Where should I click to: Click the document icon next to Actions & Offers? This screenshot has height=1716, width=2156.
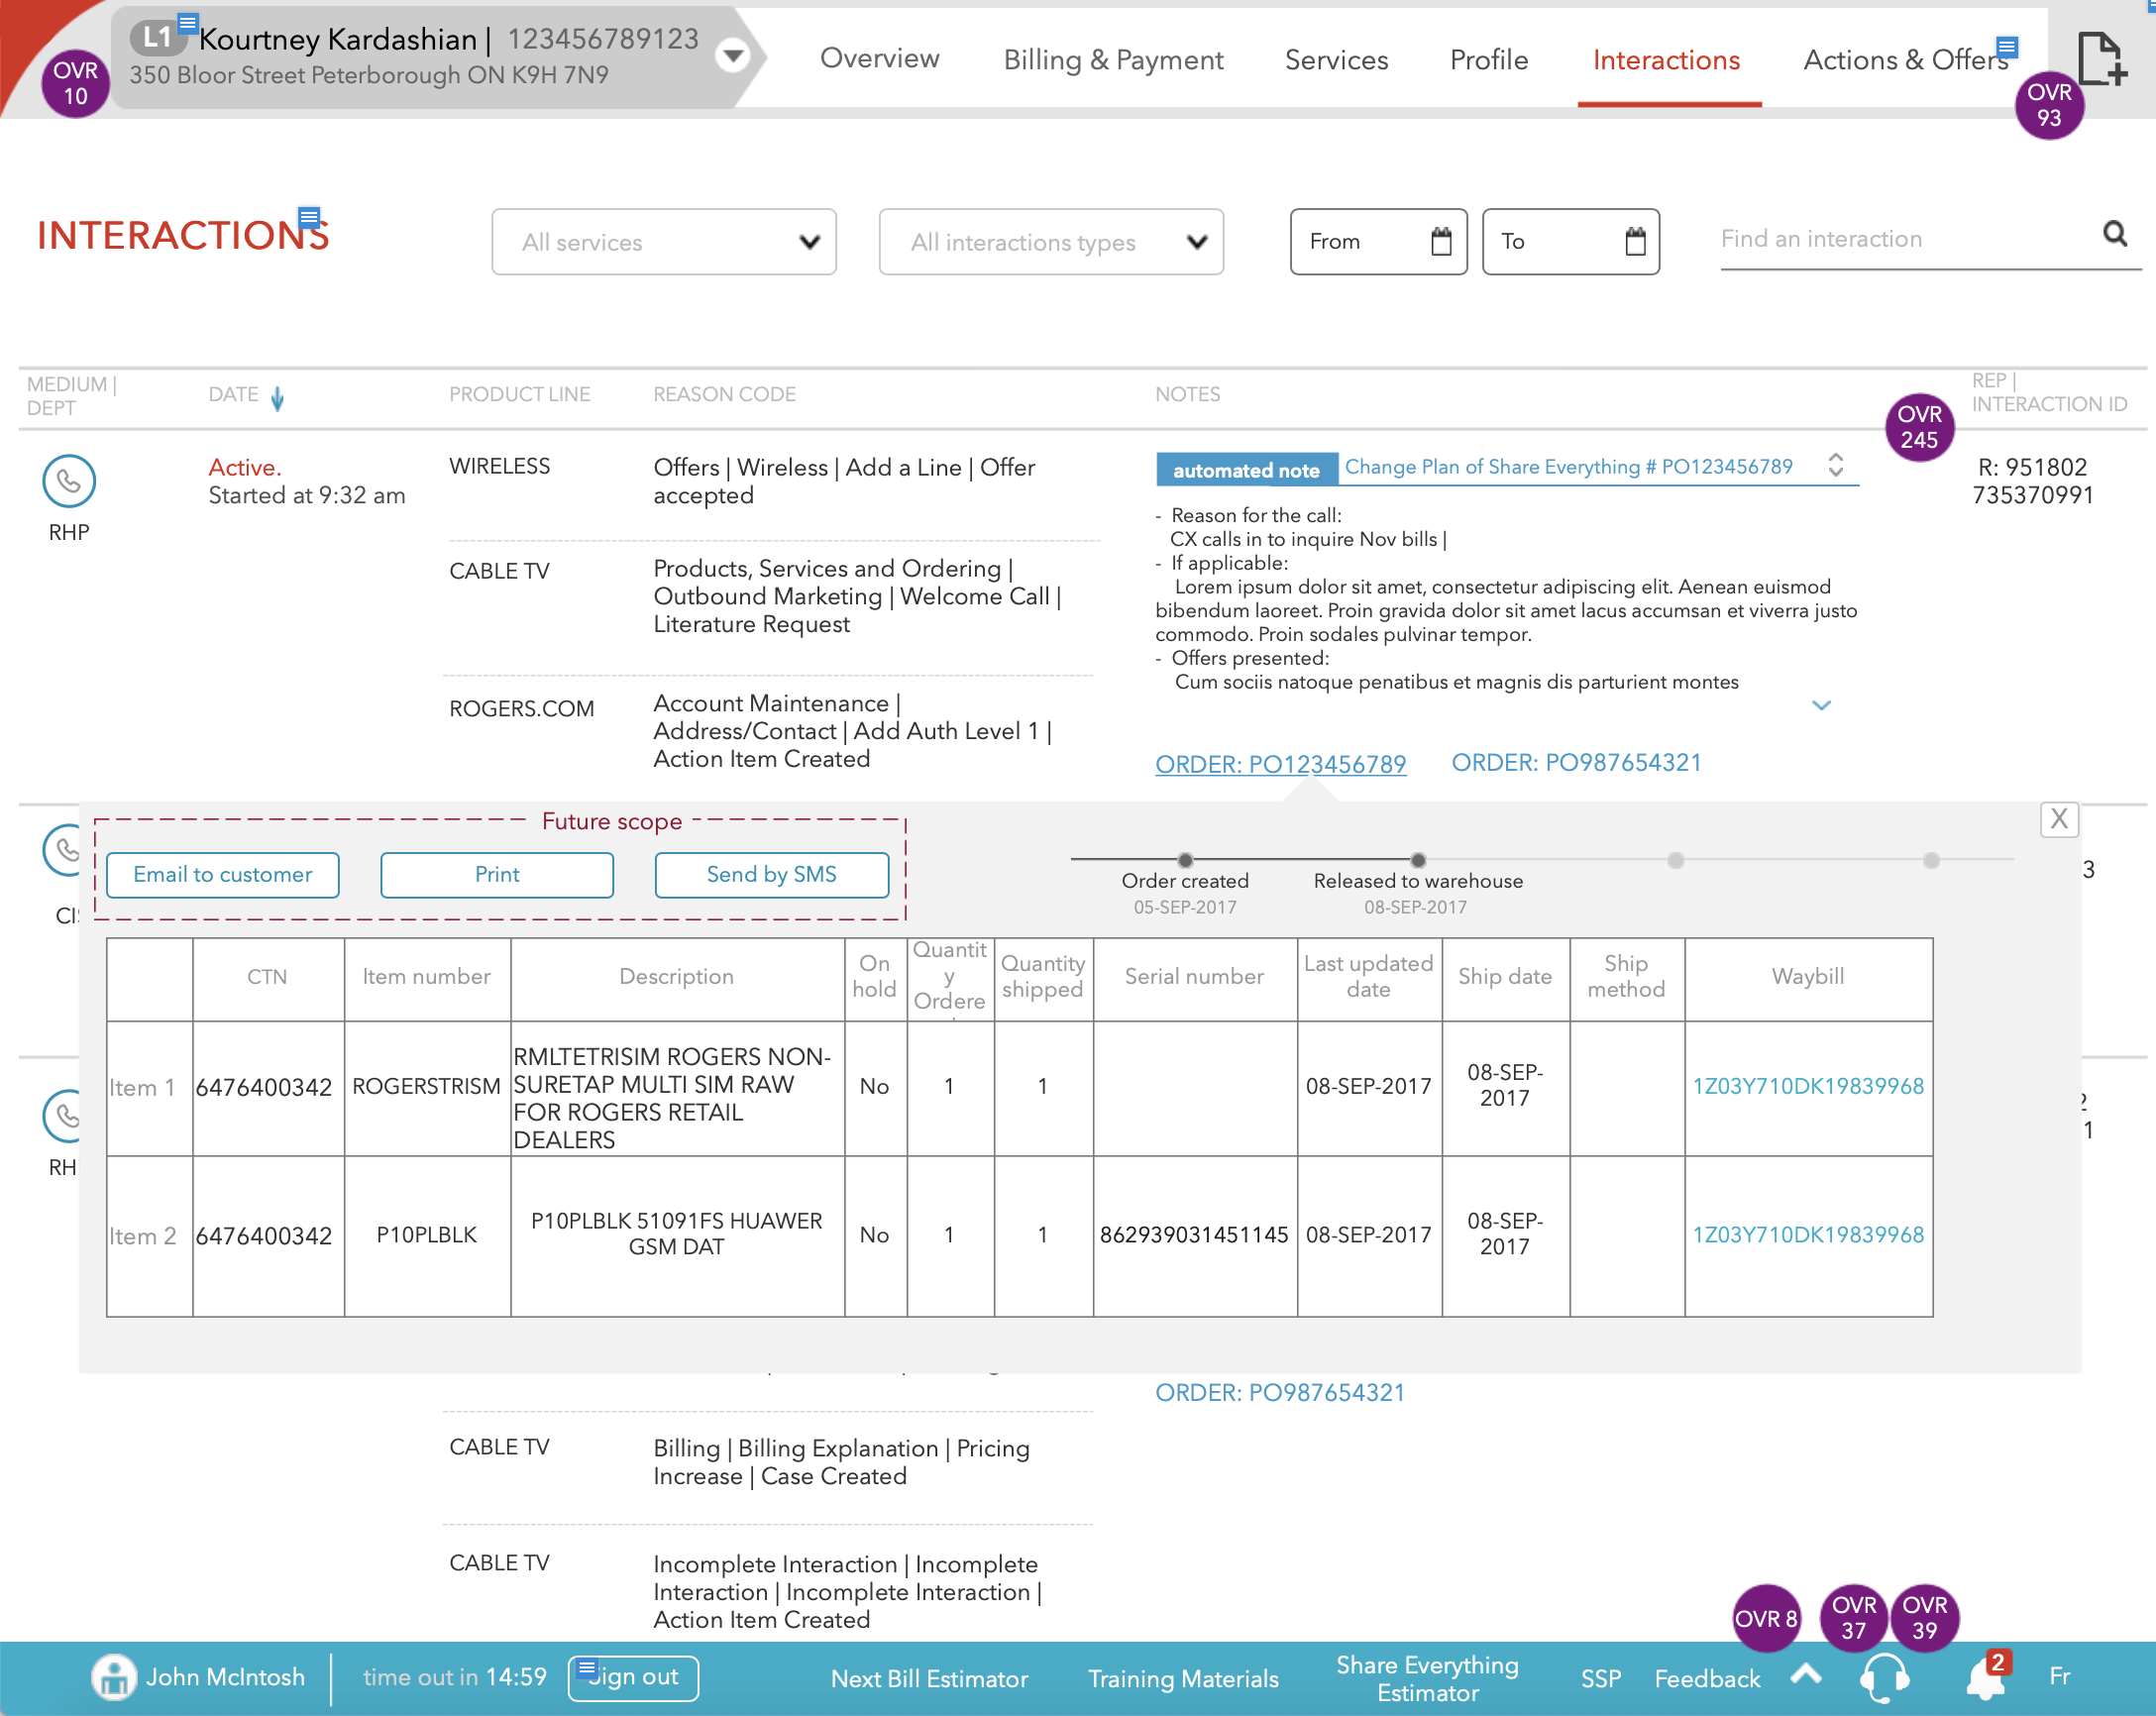[2100, 56]
